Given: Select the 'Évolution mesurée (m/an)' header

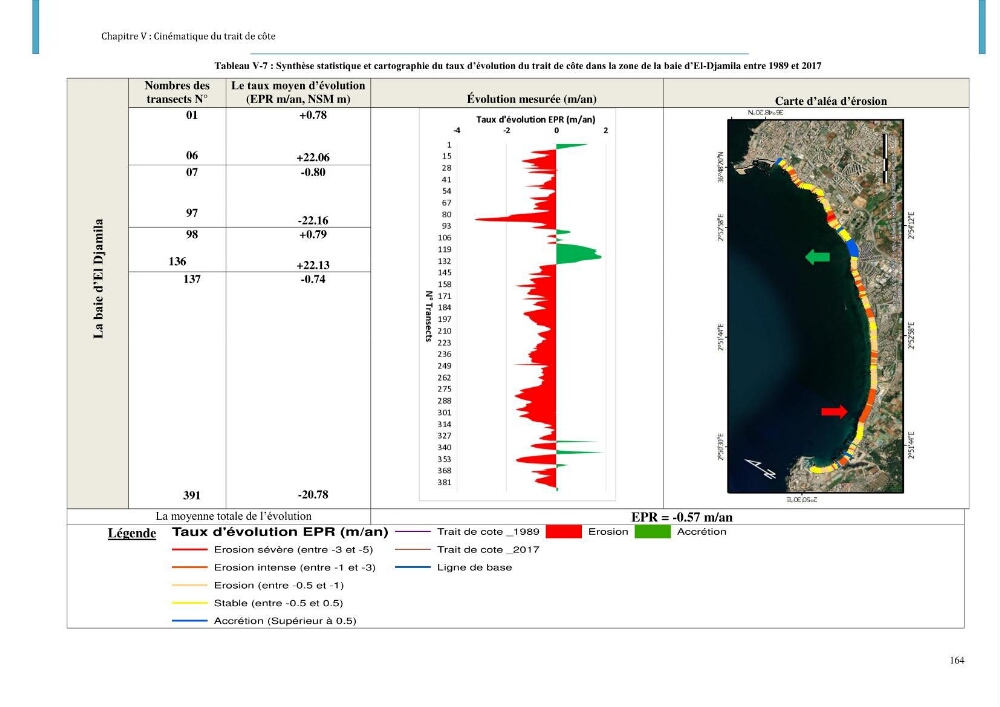Looking at the screenshot, I should pos(532,99).
